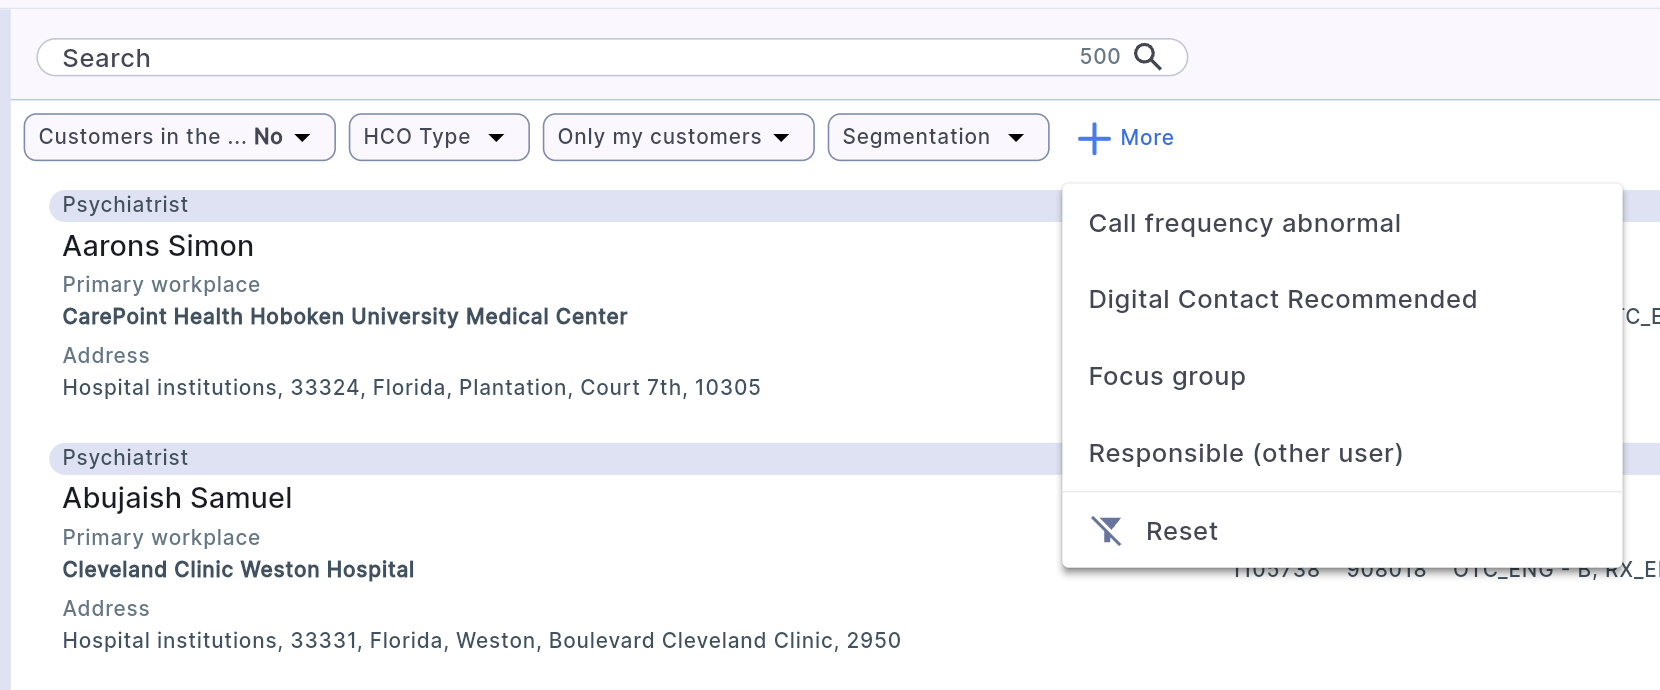Open the Only my customers dropdown

678,137
